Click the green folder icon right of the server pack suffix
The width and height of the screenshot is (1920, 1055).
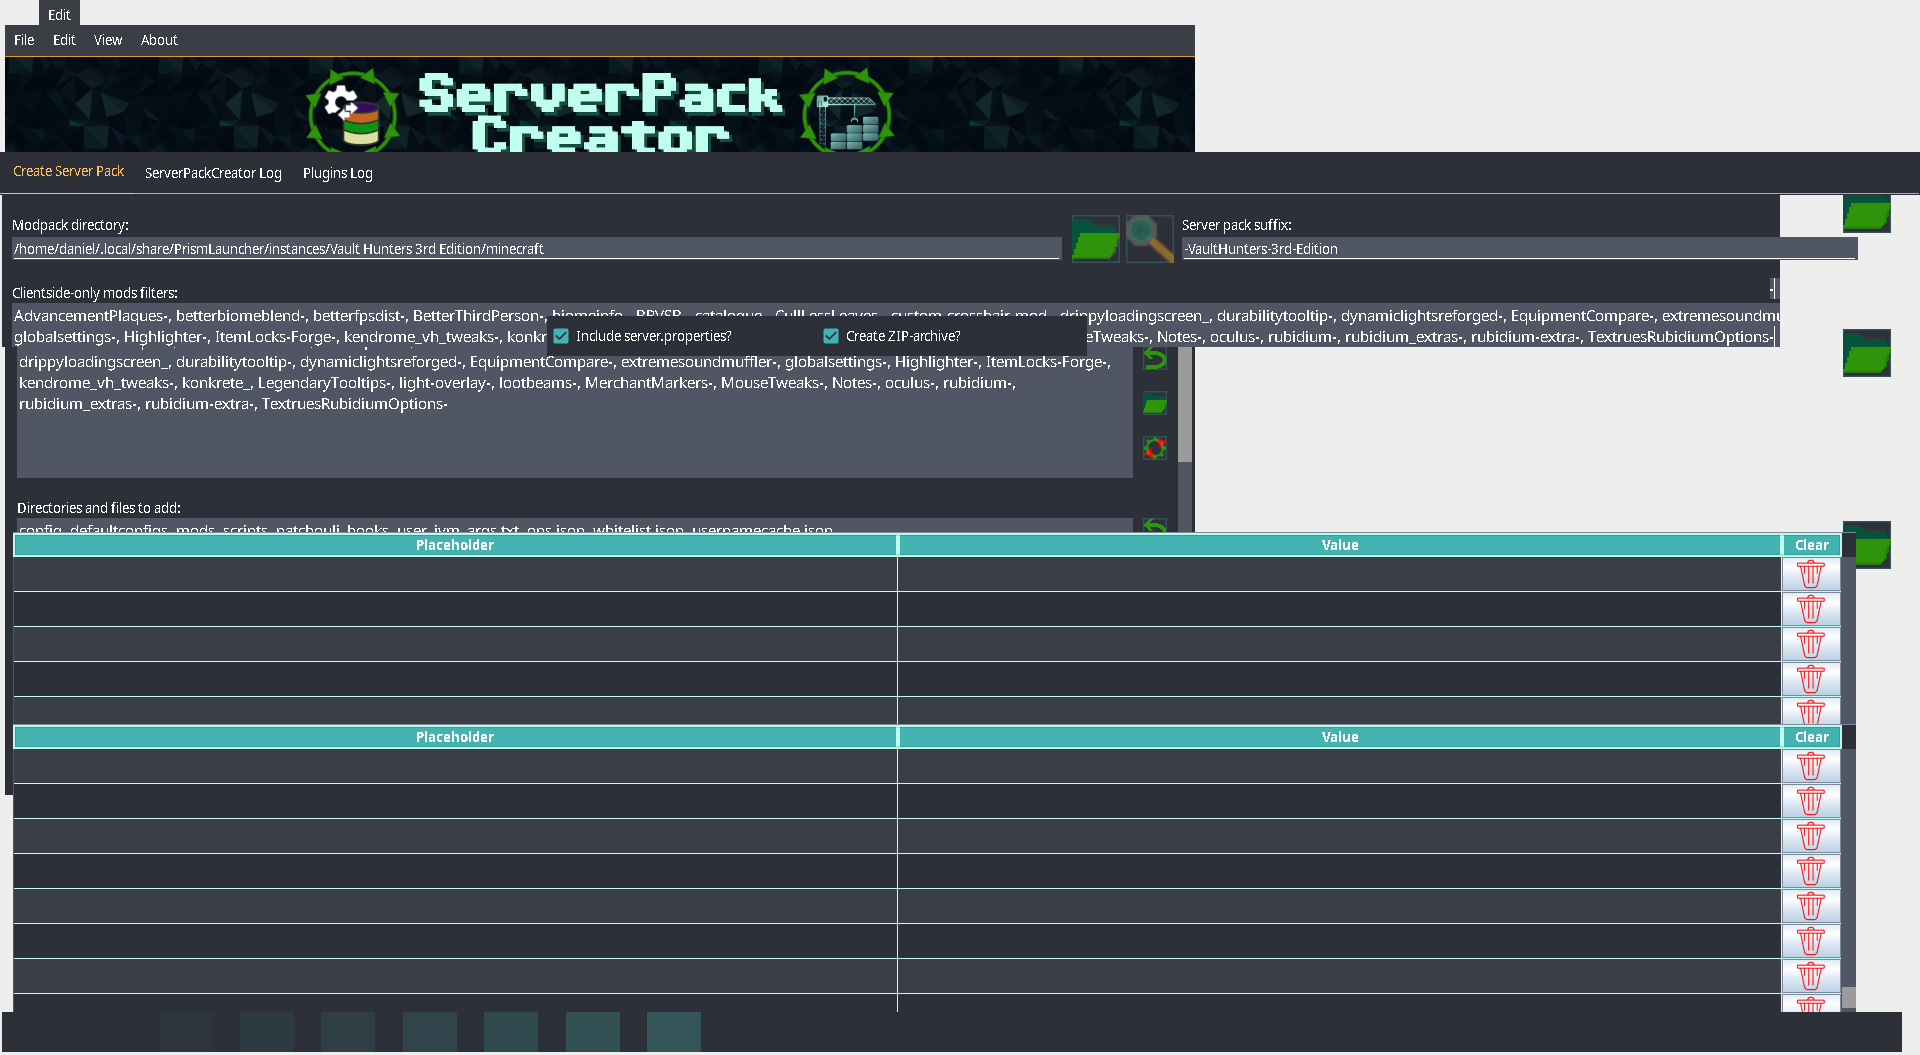click(1866, 214)
